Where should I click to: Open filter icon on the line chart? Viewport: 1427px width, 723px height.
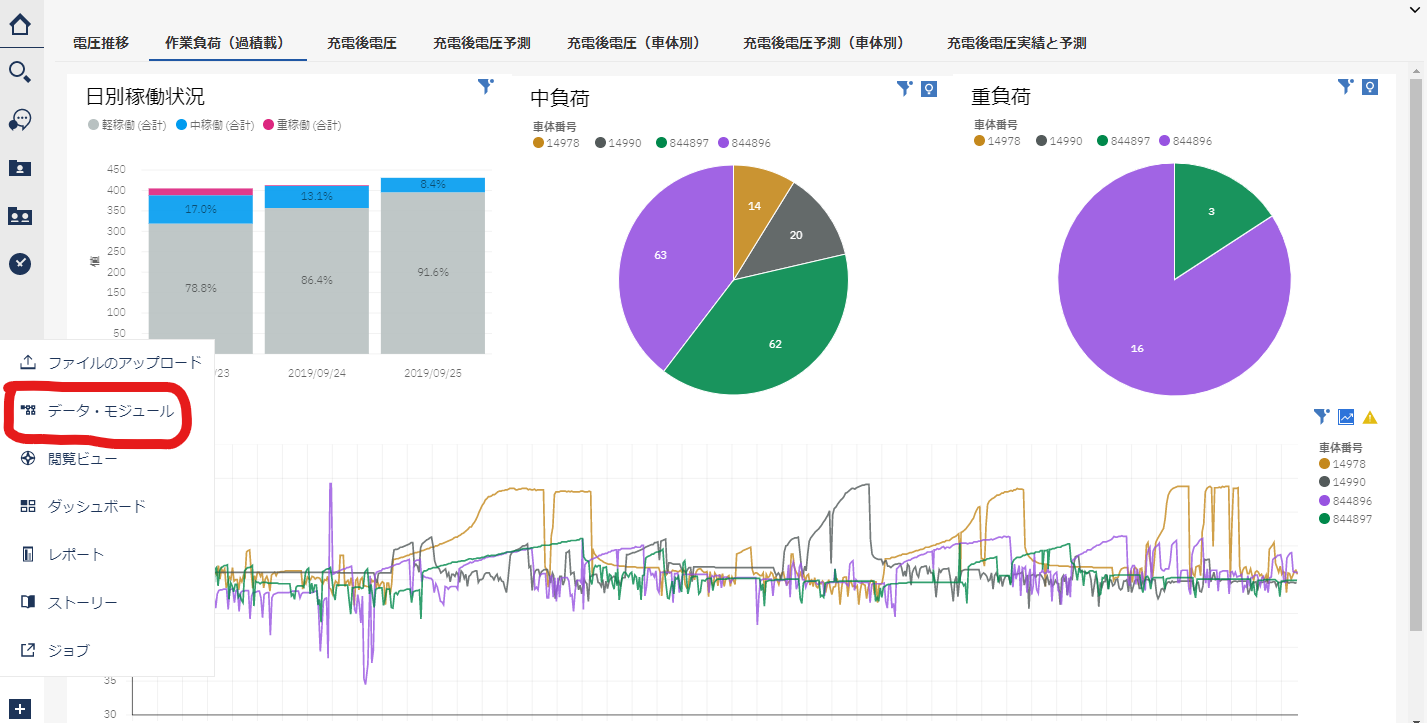tap(1322, 417)
